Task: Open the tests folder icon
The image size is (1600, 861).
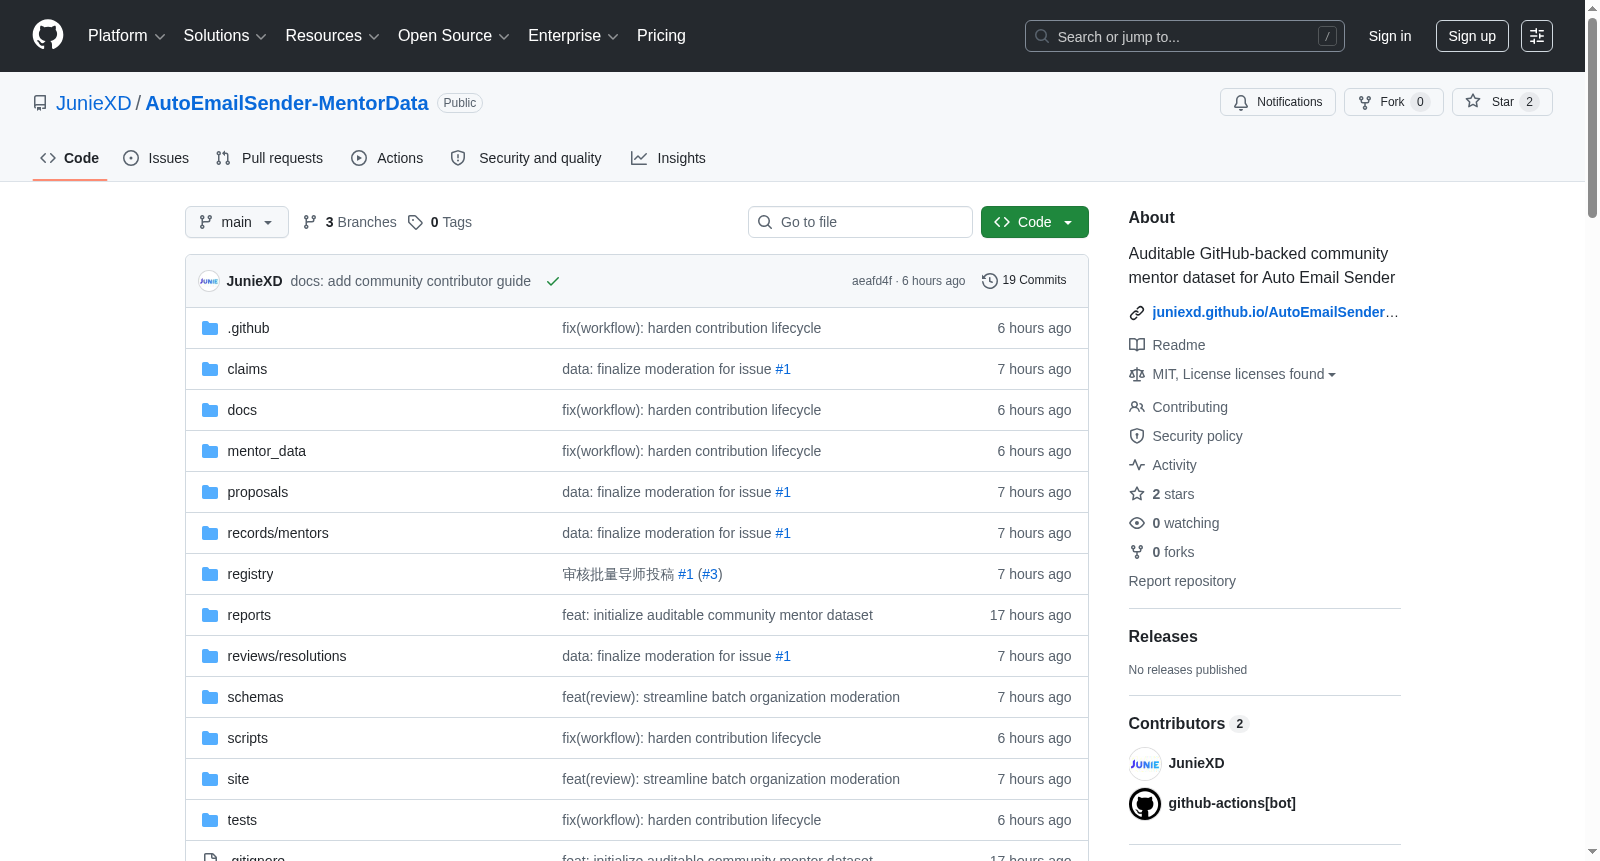Action: (x=210, y=820)
